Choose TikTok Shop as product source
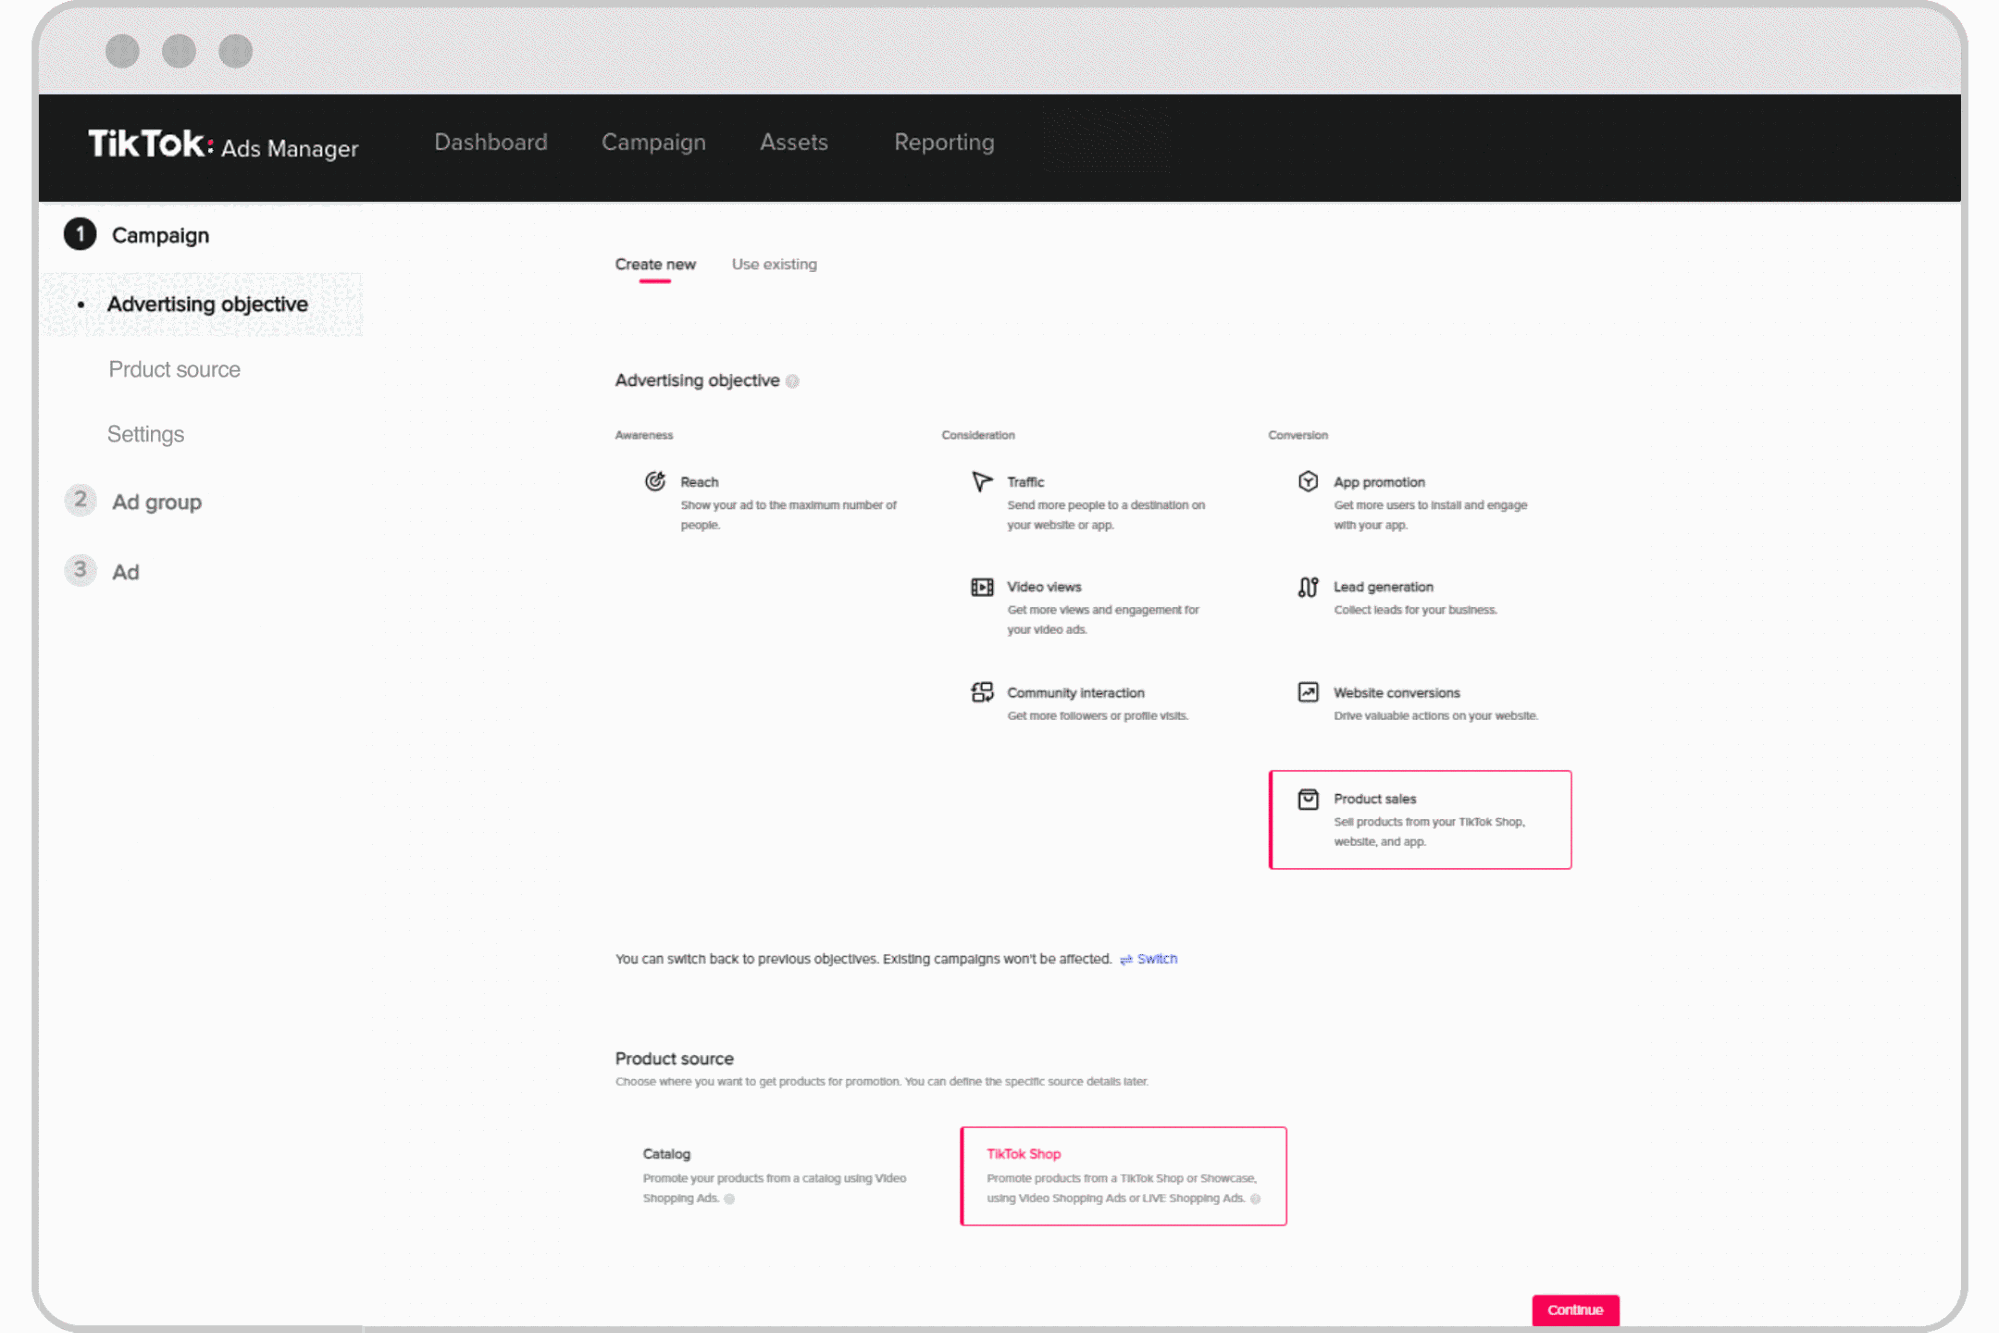This screenshot has height=1333, width=1999. (1123, 1176)
